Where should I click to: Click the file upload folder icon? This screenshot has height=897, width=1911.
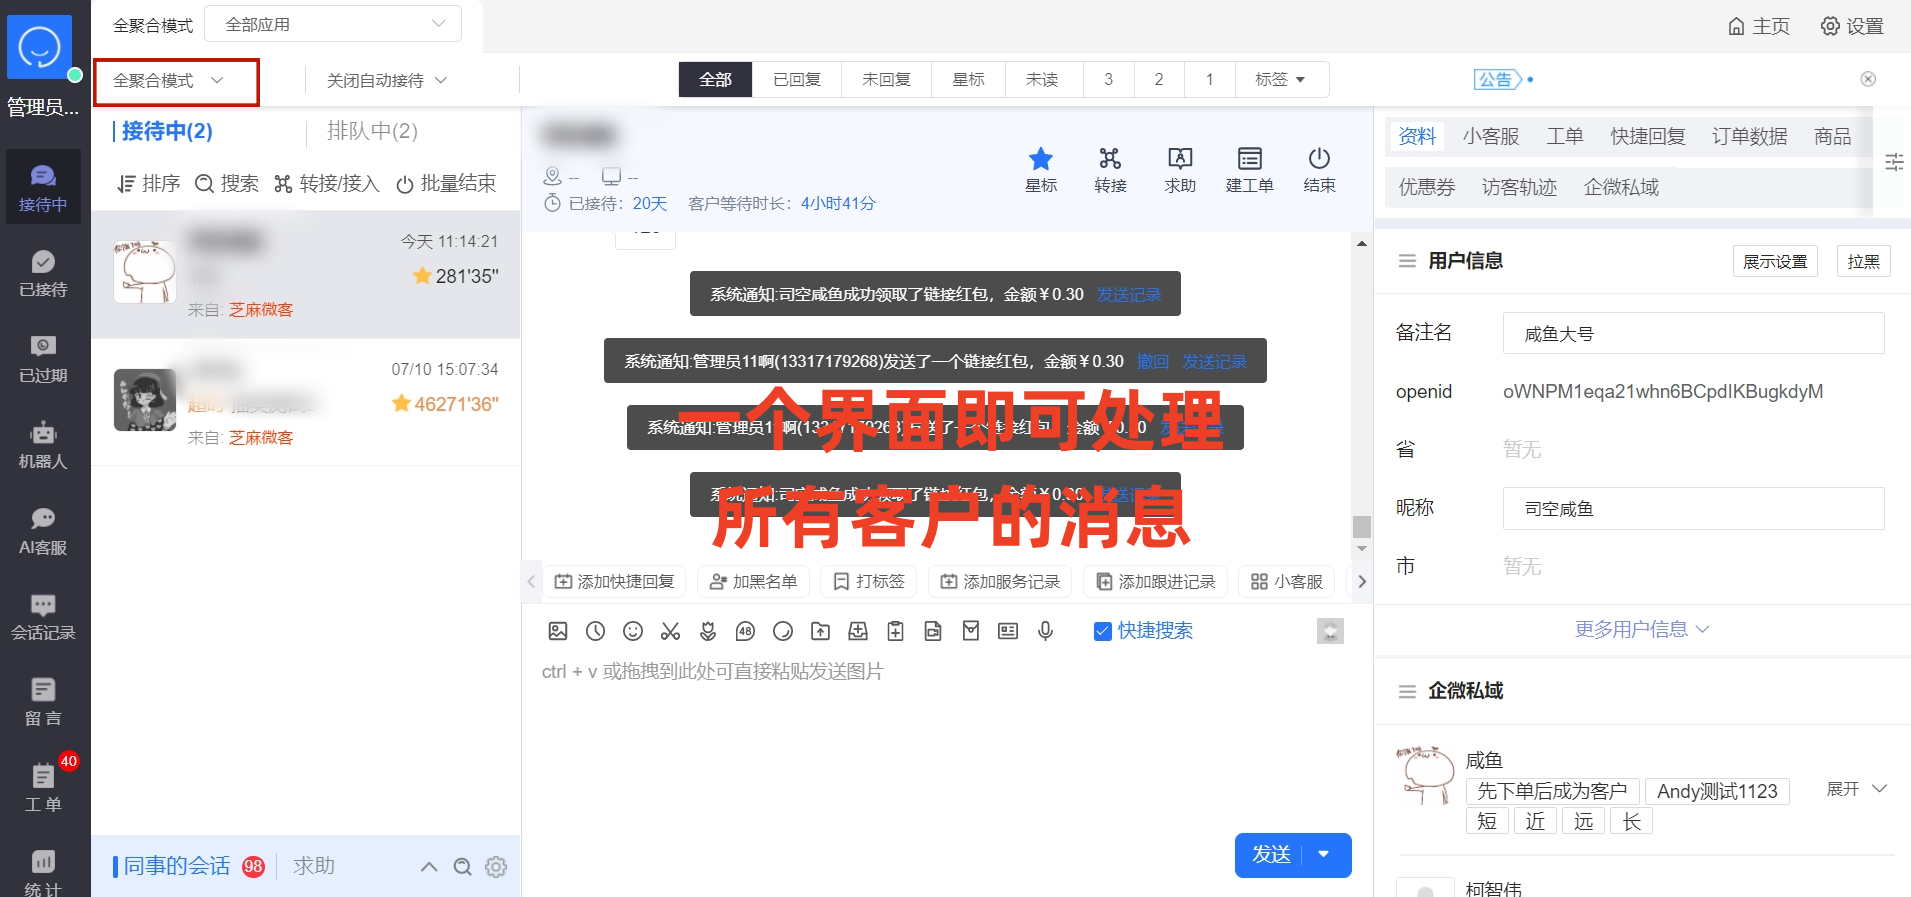pyautogui.click(x=820, y=631)
